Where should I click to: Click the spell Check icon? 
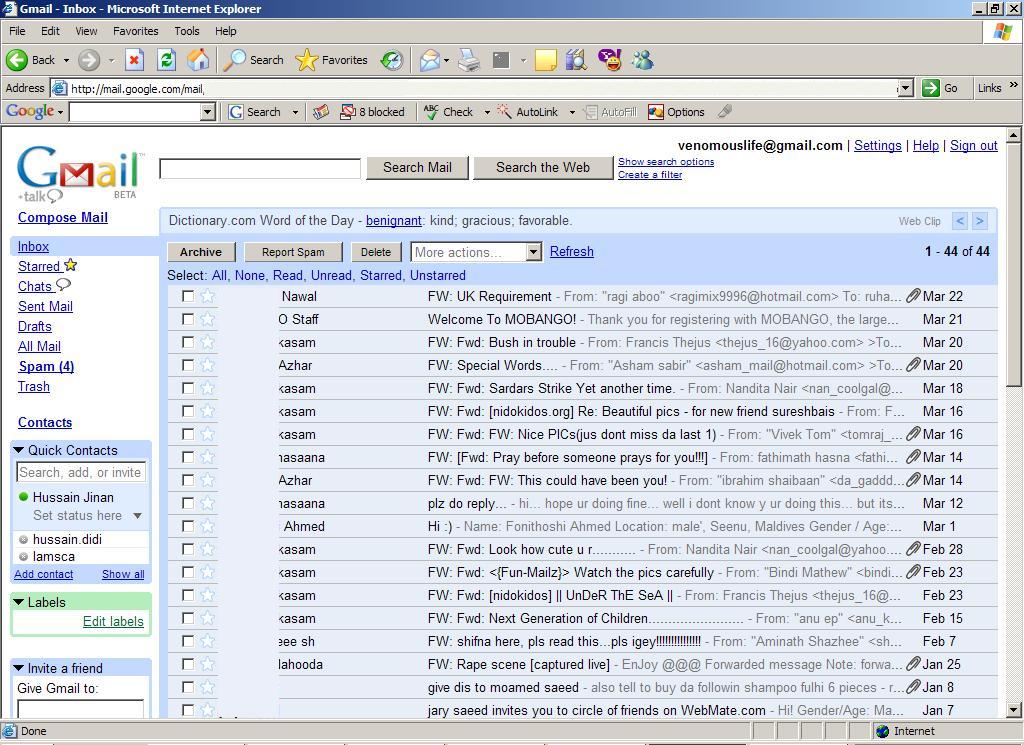coord(430,112)
